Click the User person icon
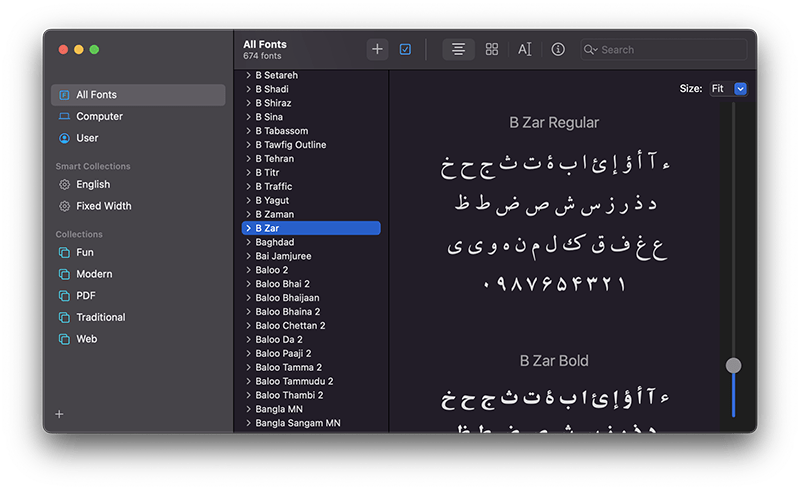 [64, 138]
